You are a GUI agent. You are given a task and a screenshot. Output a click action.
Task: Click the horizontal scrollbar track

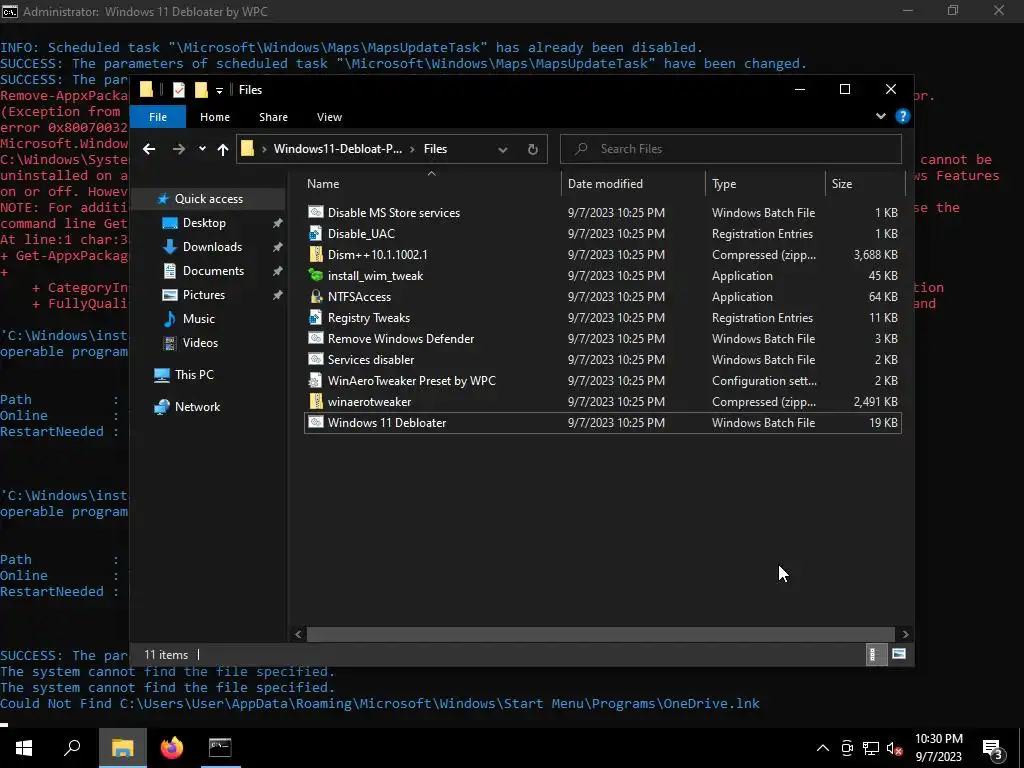click(x=600, y=634)
